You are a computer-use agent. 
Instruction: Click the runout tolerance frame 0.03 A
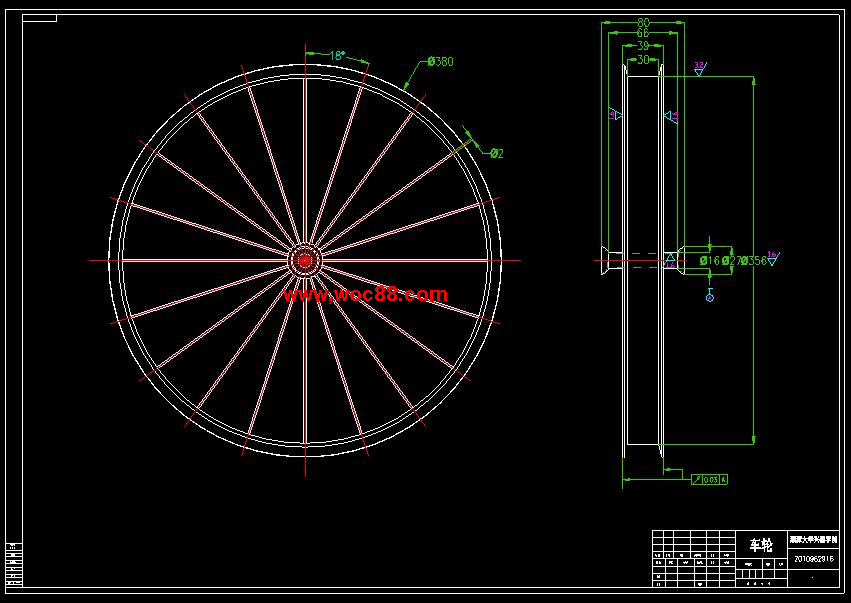click(709, 479)
